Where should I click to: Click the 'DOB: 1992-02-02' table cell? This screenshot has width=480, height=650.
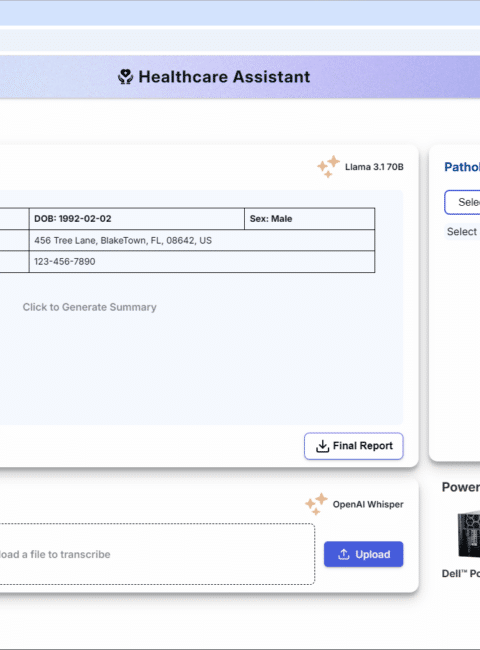click(137, 219)
